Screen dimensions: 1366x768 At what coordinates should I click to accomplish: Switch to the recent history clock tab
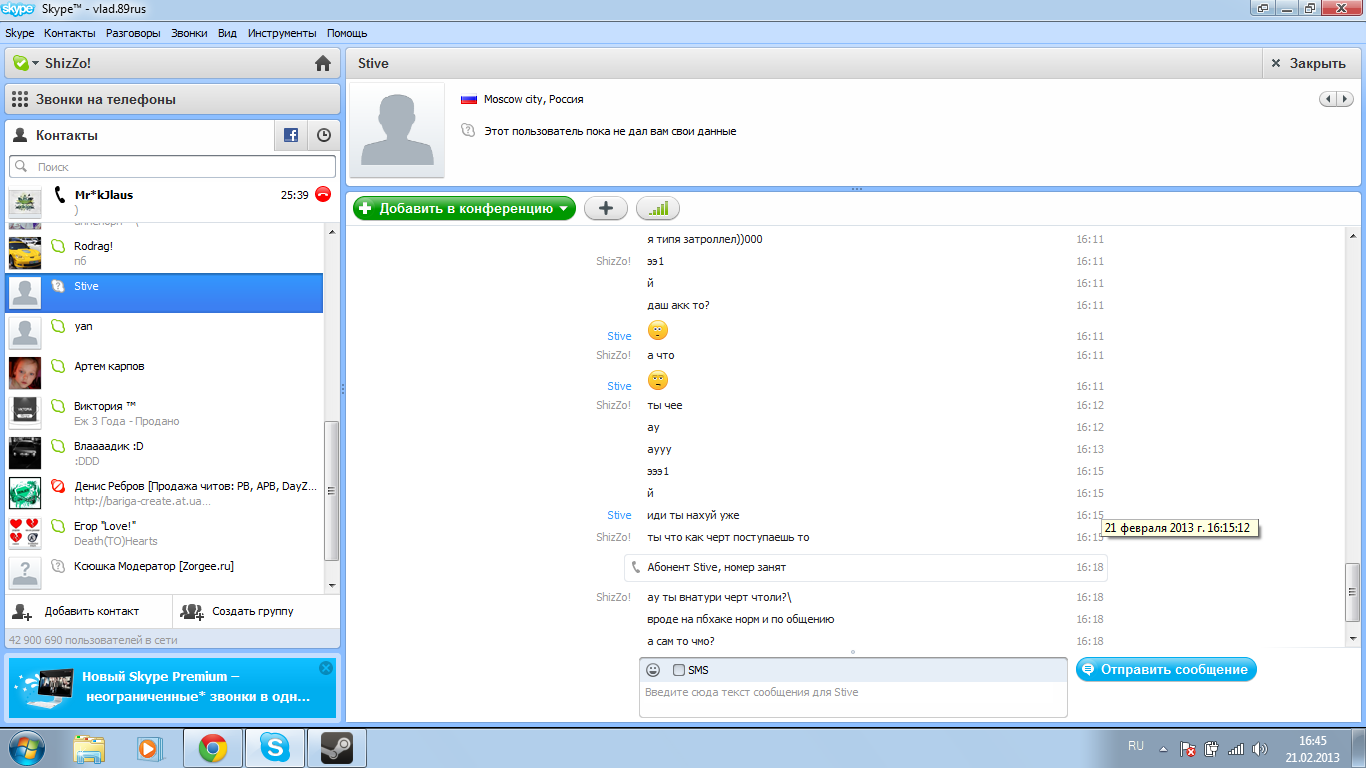pyautogui.click(x=324, y=135)
